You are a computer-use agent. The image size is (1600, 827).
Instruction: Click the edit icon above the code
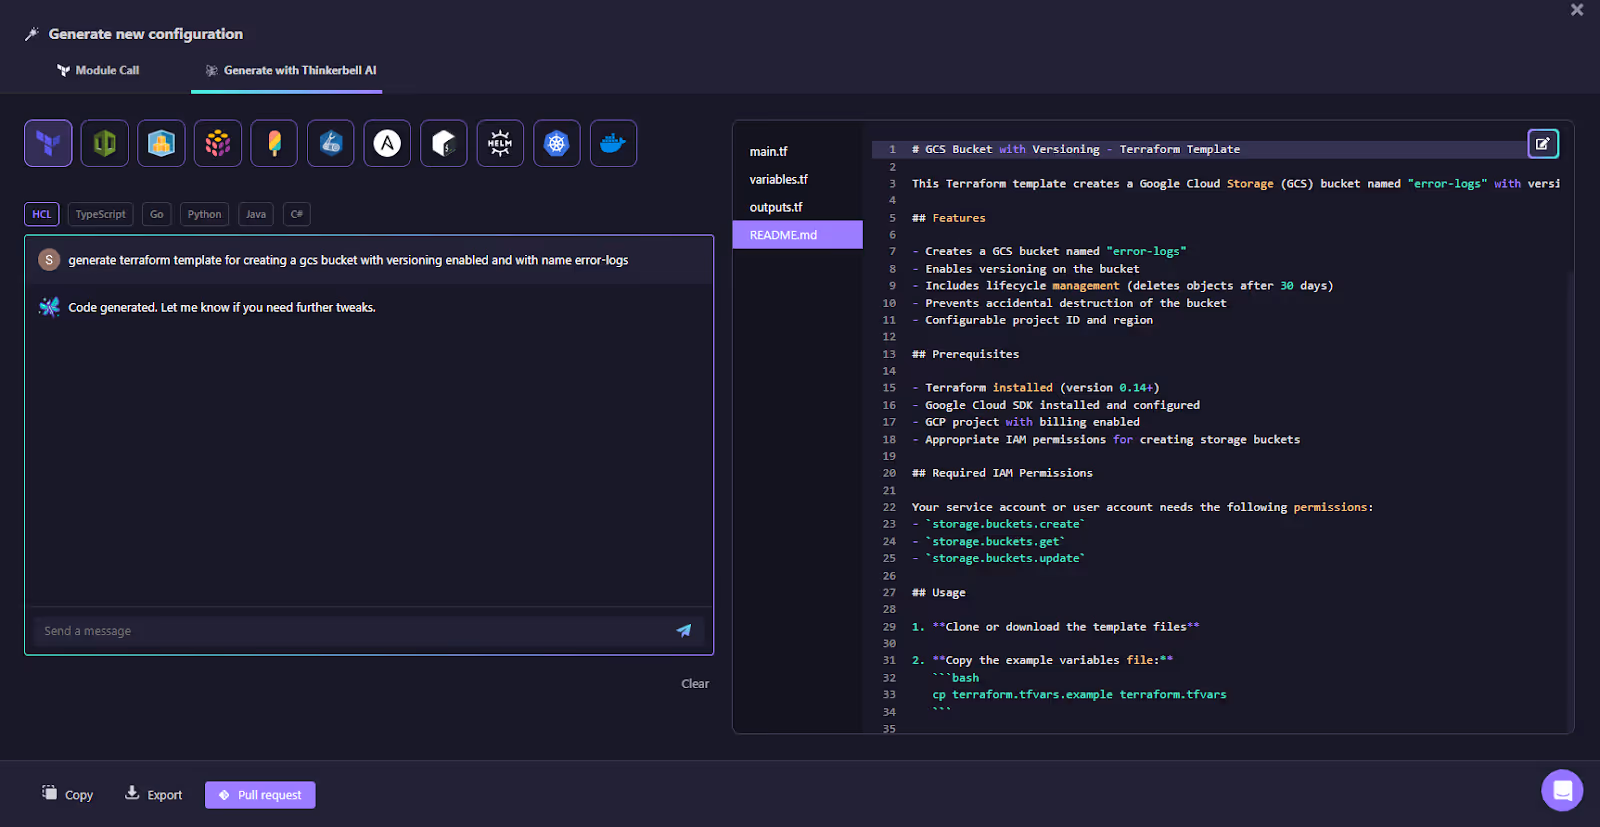[x=1543, y=144]
